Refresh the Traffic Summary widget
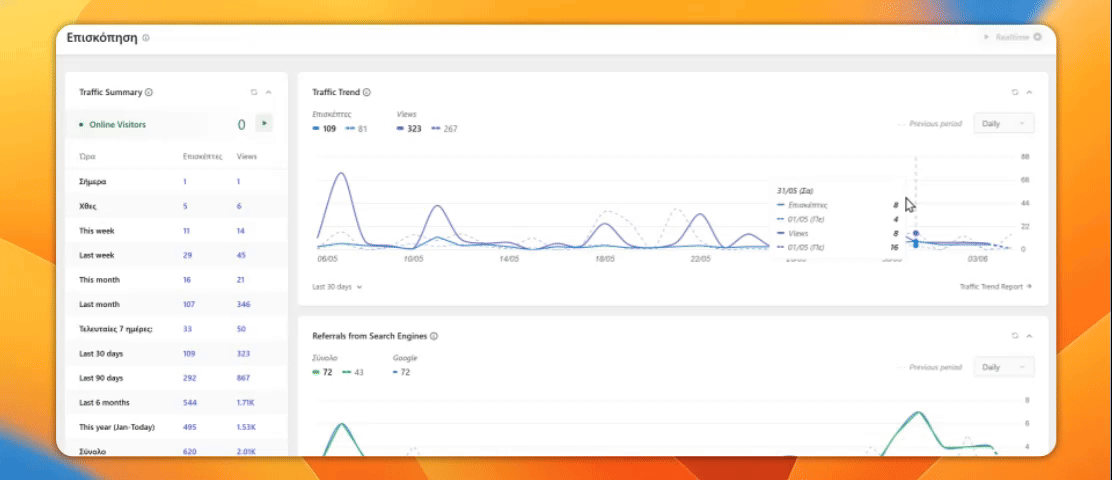 click(254, 92)
